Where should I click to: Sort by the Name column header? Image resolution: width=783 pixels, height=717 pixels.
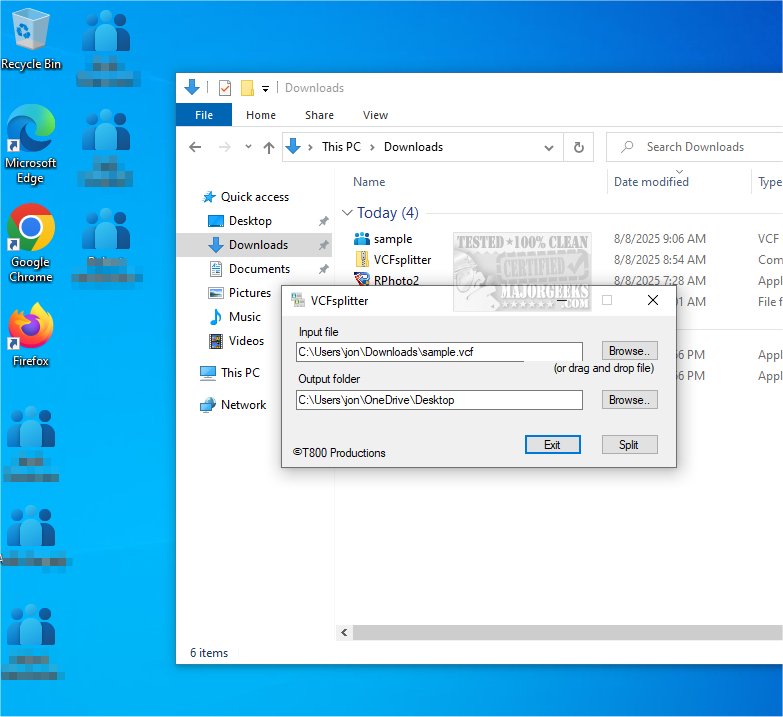click(369, 182)
